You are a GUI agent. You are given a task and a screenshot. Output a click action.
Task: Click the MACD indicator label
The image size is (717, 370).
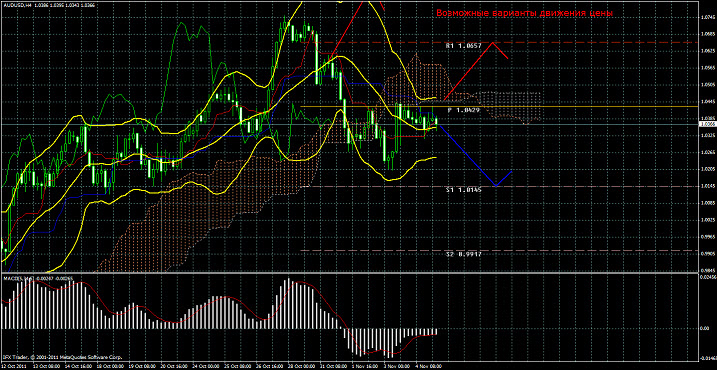coord(38,278)
